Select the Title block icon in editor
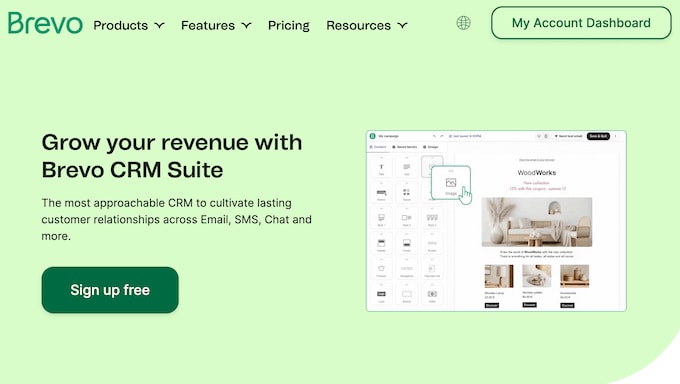Viewport: 680px width, 384px height. 381,167
